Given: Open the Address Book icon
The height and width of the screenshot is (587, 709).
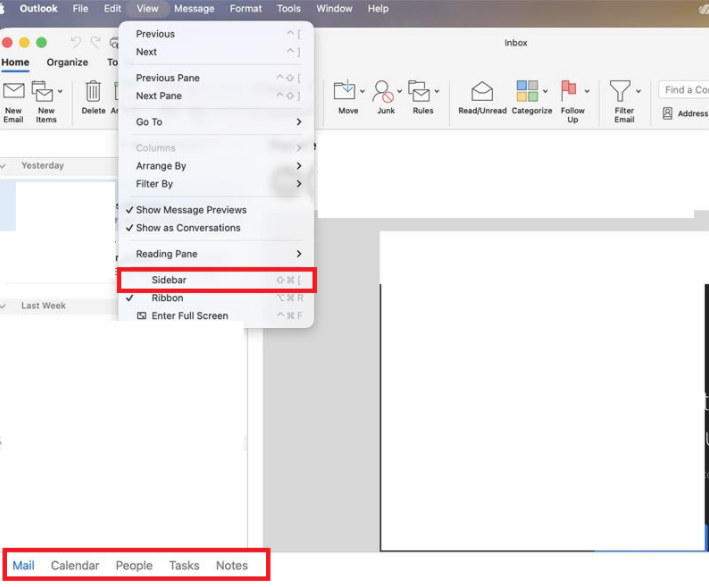Looking at the screenshot, I should [x=667, y=114].
